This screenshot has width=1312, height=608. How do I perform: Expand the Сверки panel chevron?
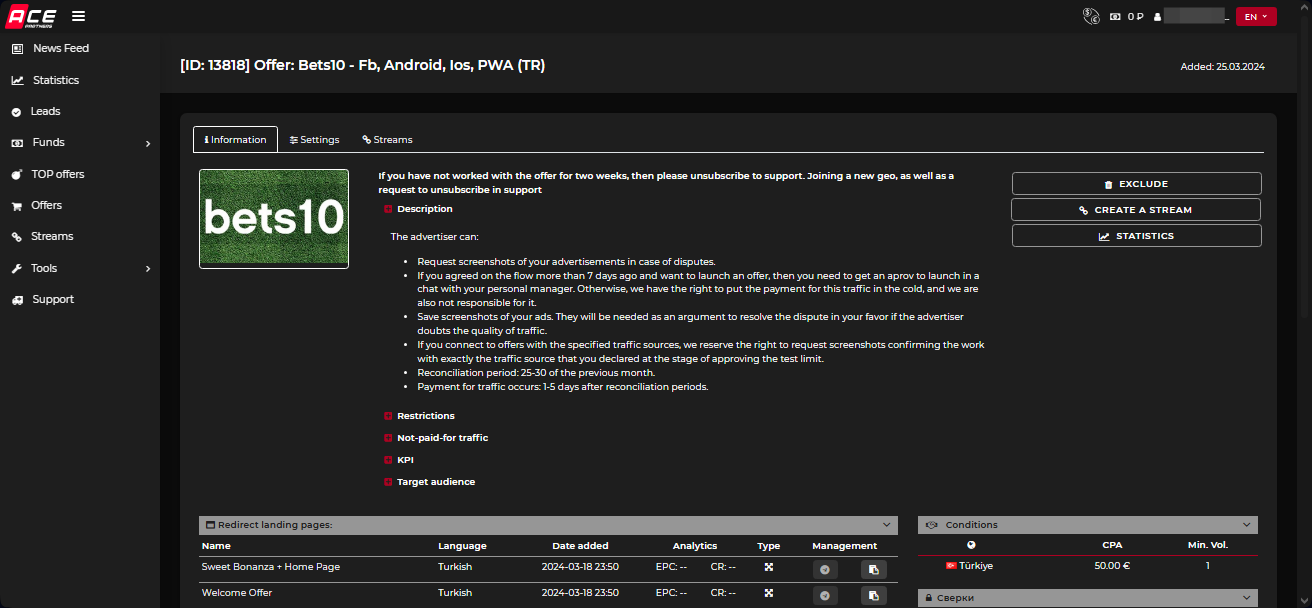point(1246,598)
